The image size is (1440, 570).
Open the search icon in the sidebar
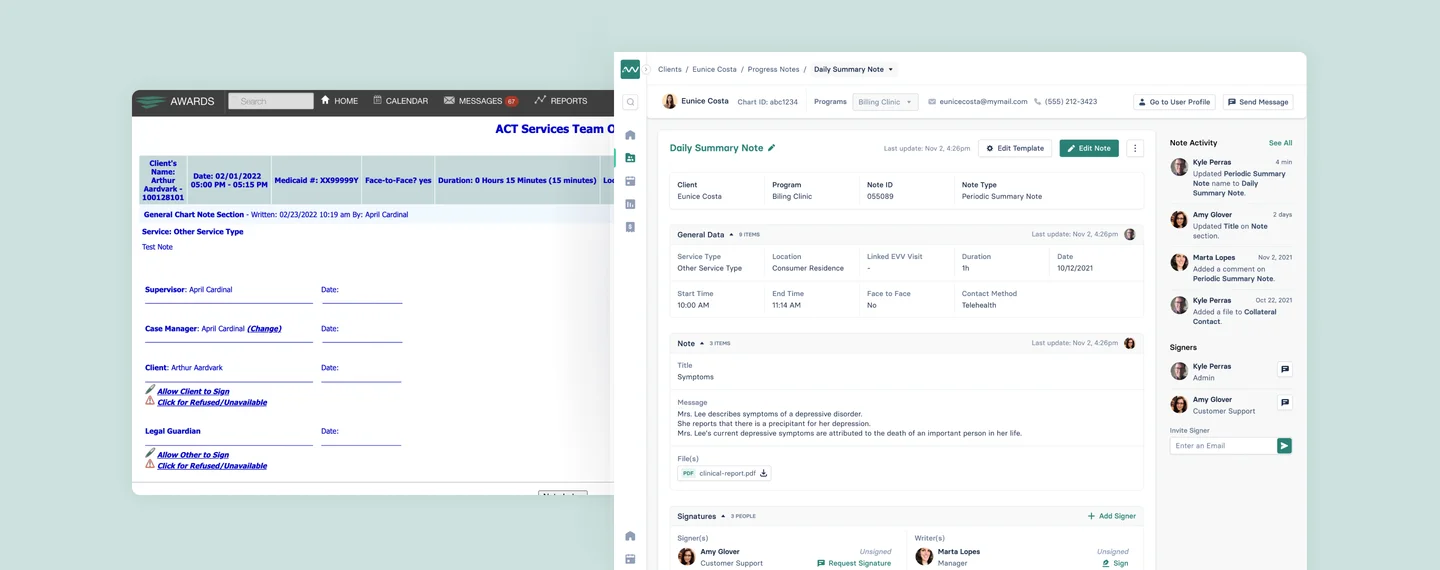pos(630,102)
